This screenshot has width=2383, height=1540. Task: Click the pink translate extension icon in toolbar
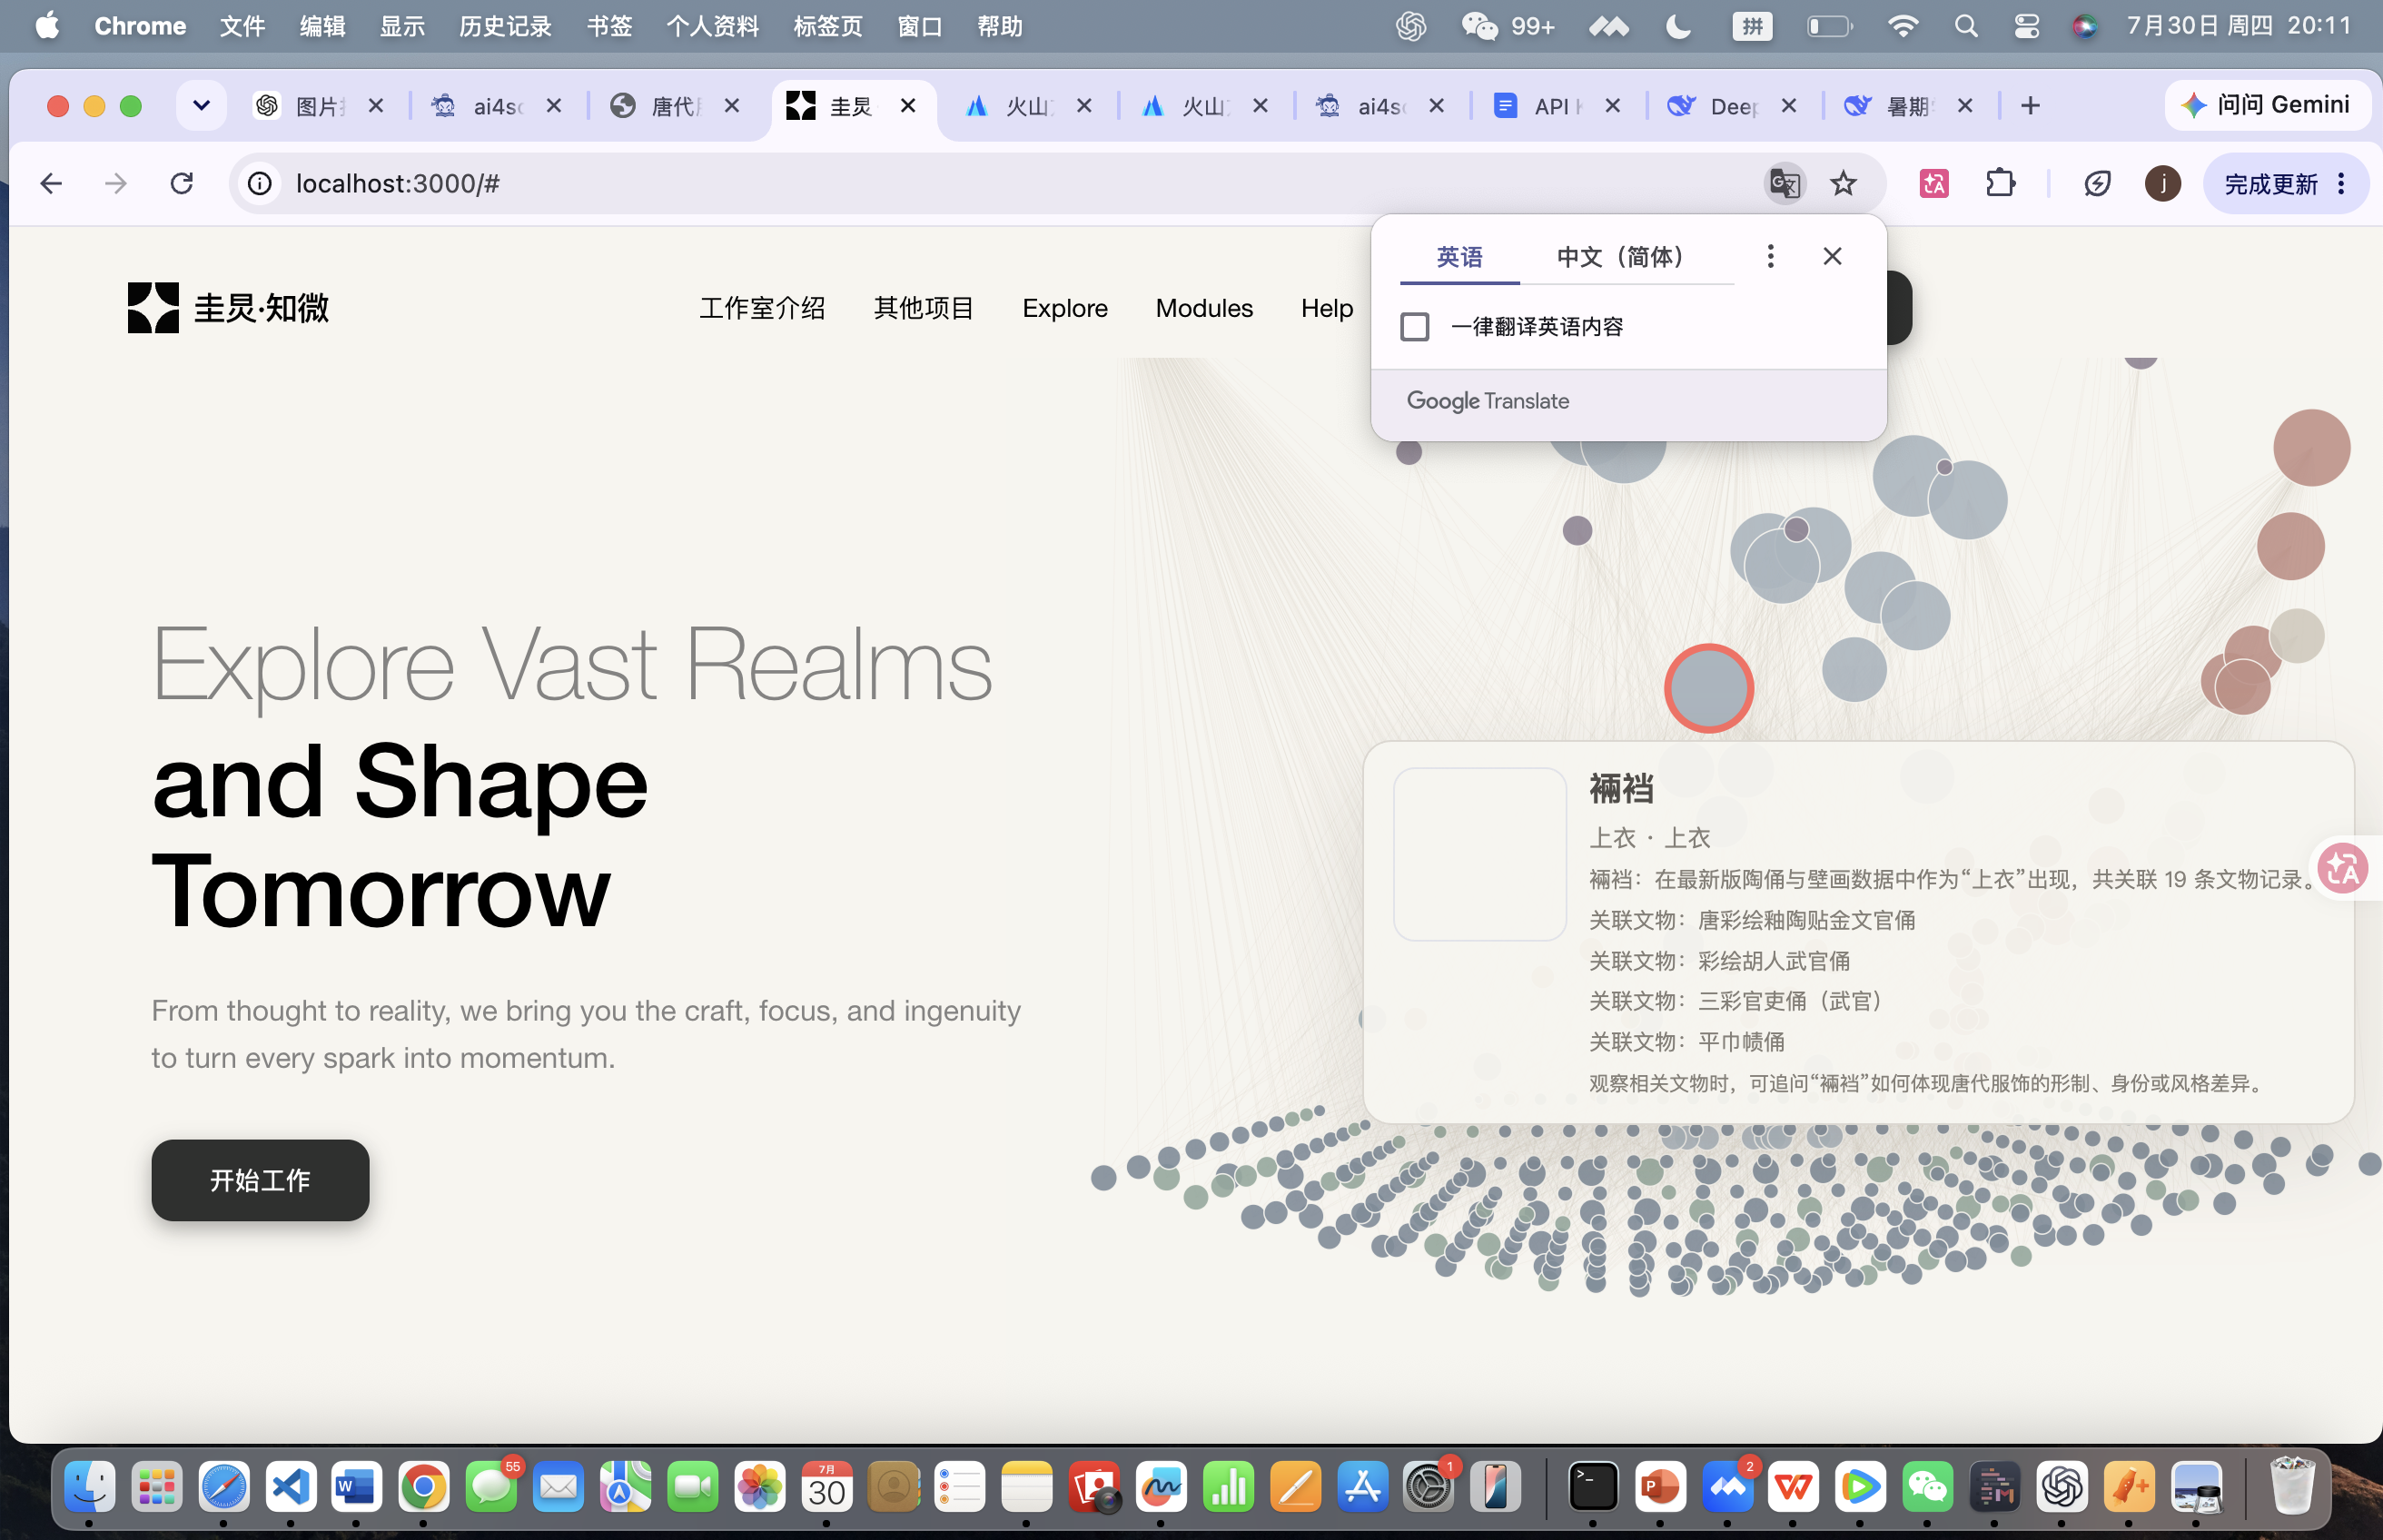(1933, 183)
